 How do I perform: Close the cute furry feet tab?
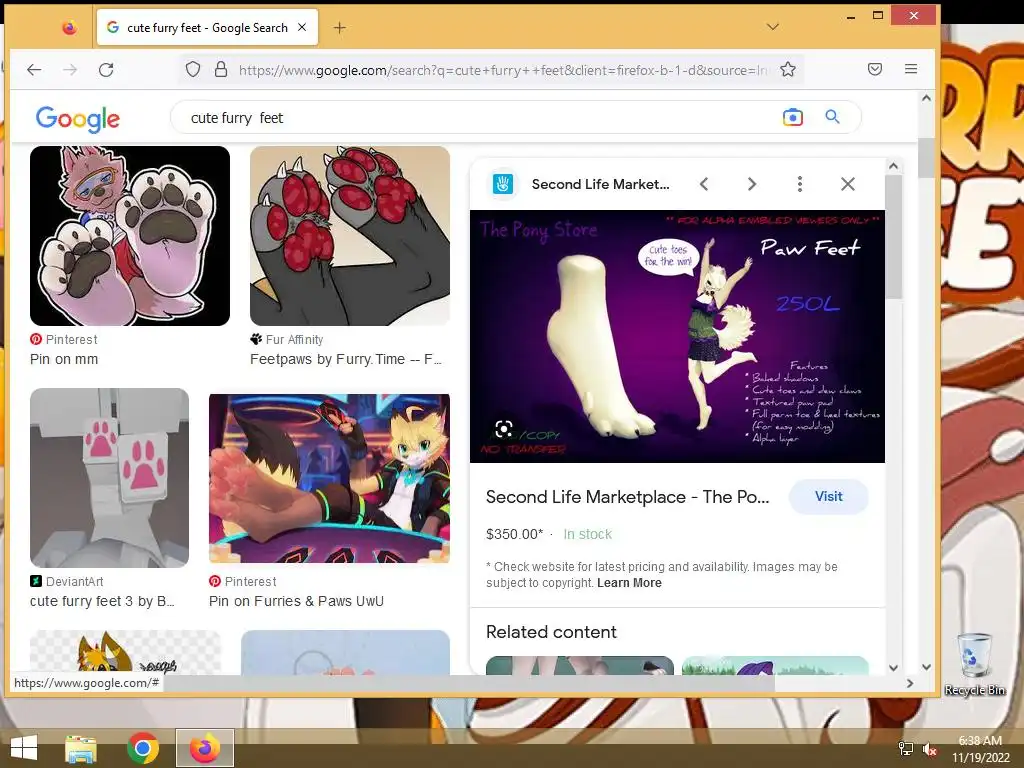pos(302,27)
